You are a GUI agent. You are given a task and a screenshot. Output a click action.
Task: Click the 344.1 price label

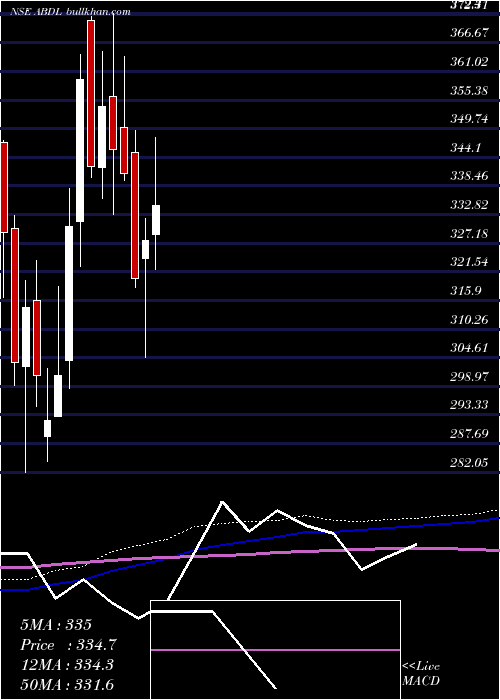[x=466, y=147]
